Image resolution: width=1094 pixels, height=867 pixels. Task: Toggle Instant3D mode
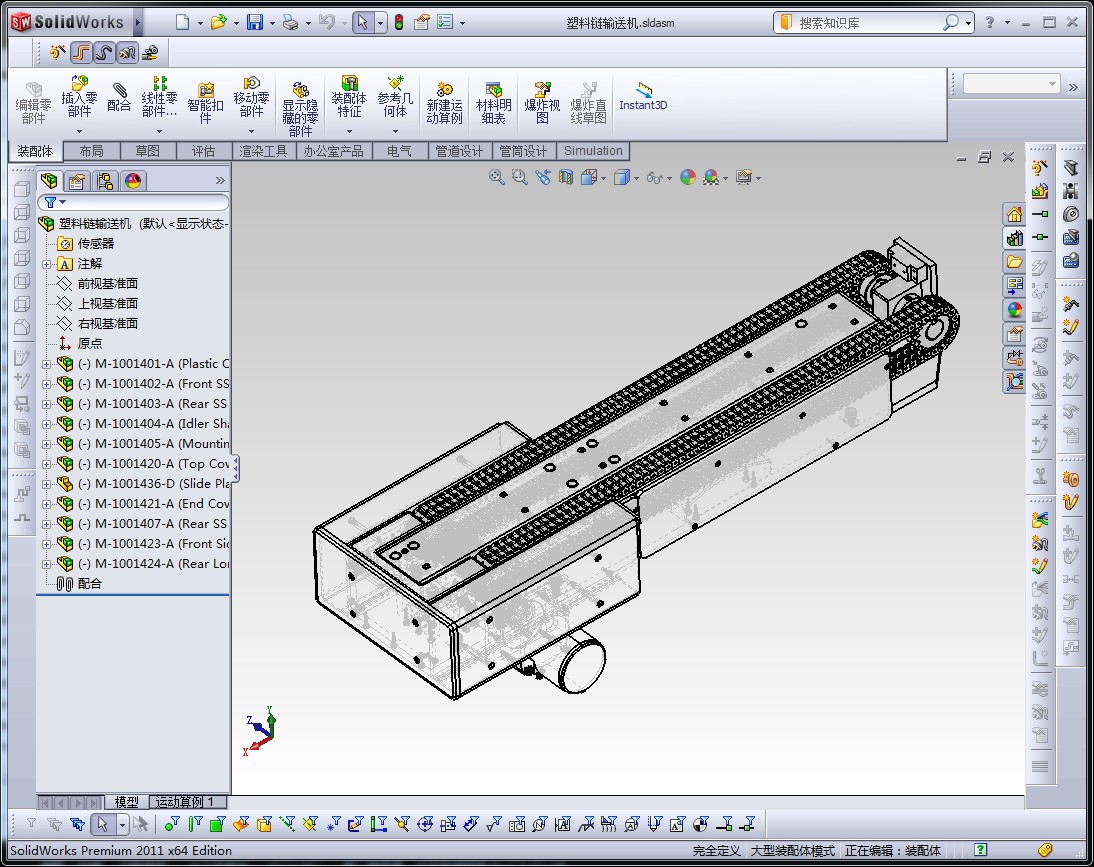[x=643, y=98]
